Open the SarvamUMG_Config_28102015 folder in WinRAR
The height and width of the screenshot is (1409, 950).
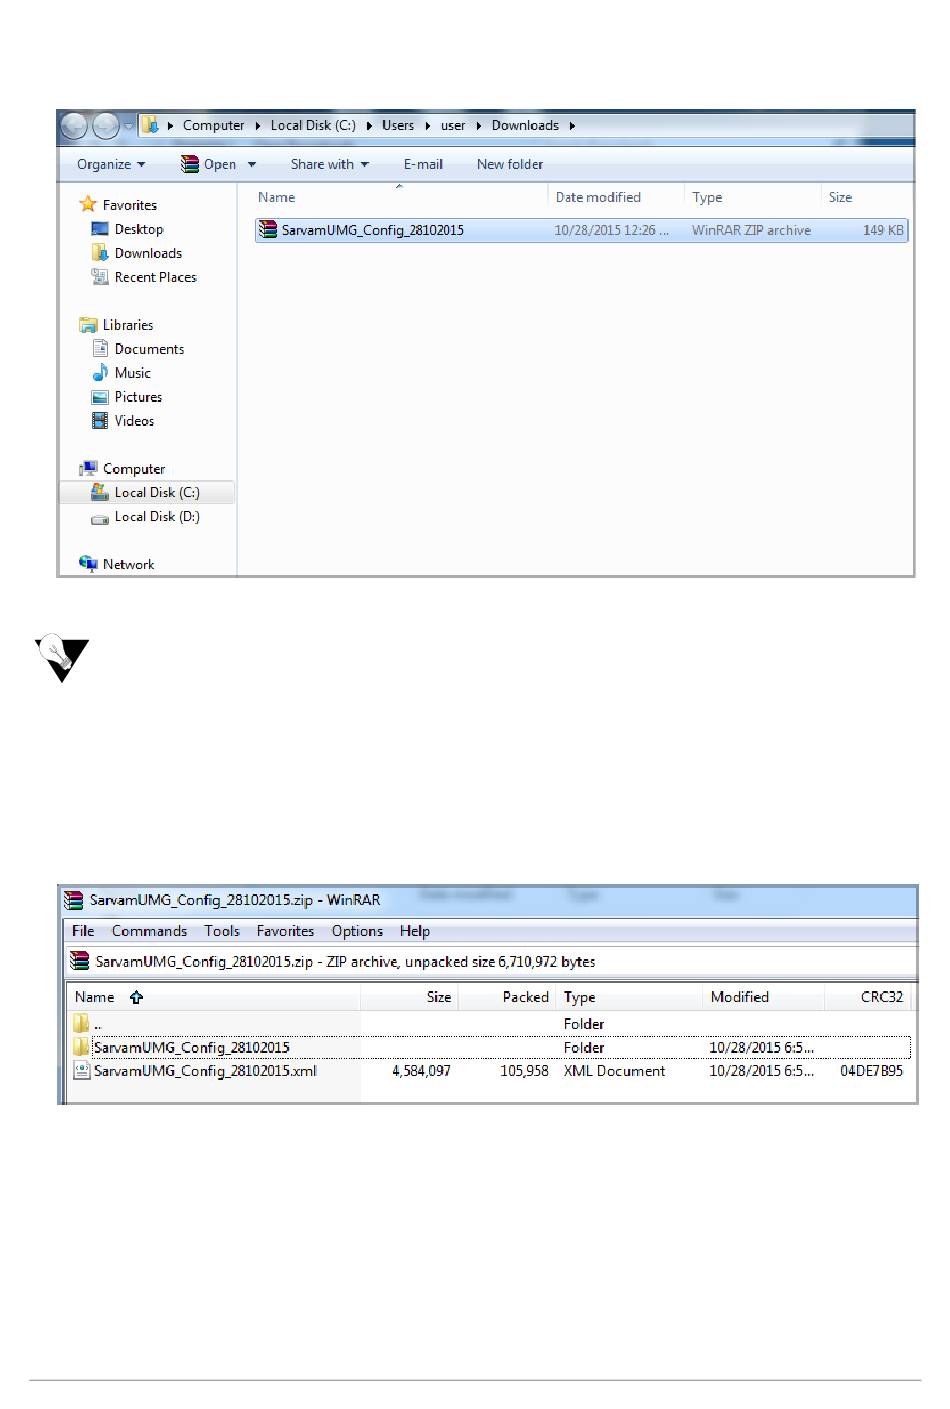pyautogui.click(x=191, y=1048)
